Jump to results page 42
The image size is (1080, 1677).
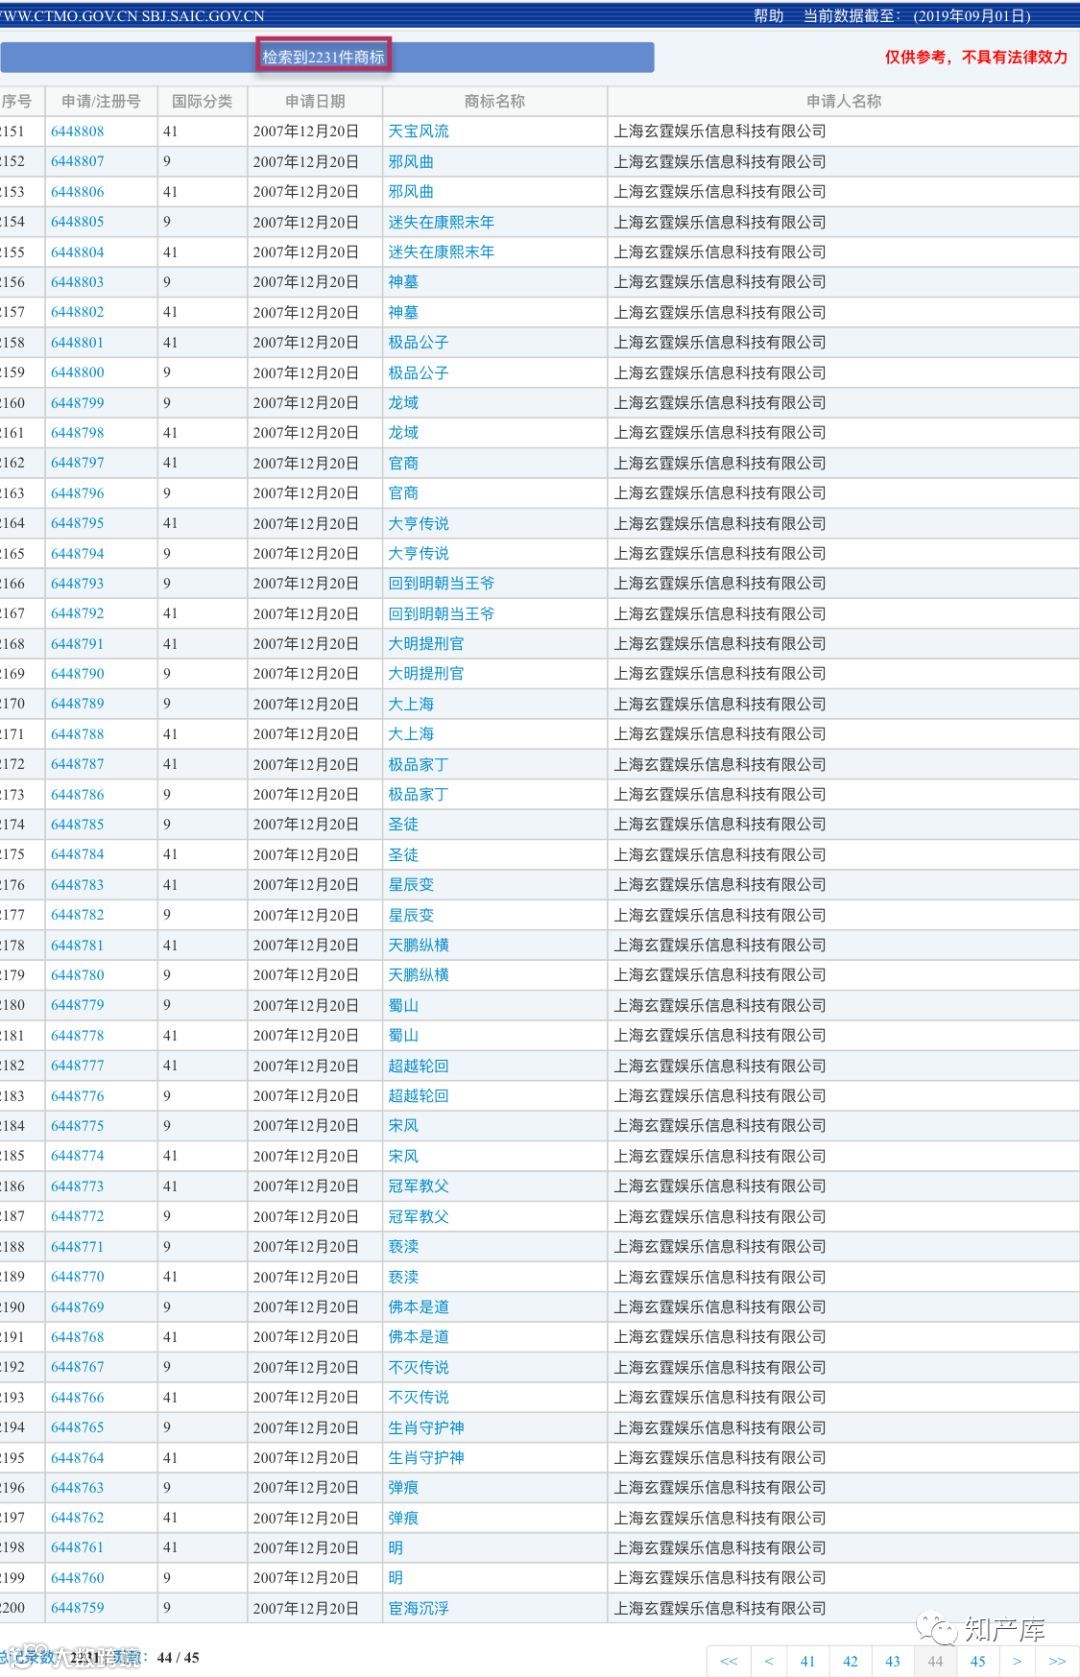point(850,1661)
